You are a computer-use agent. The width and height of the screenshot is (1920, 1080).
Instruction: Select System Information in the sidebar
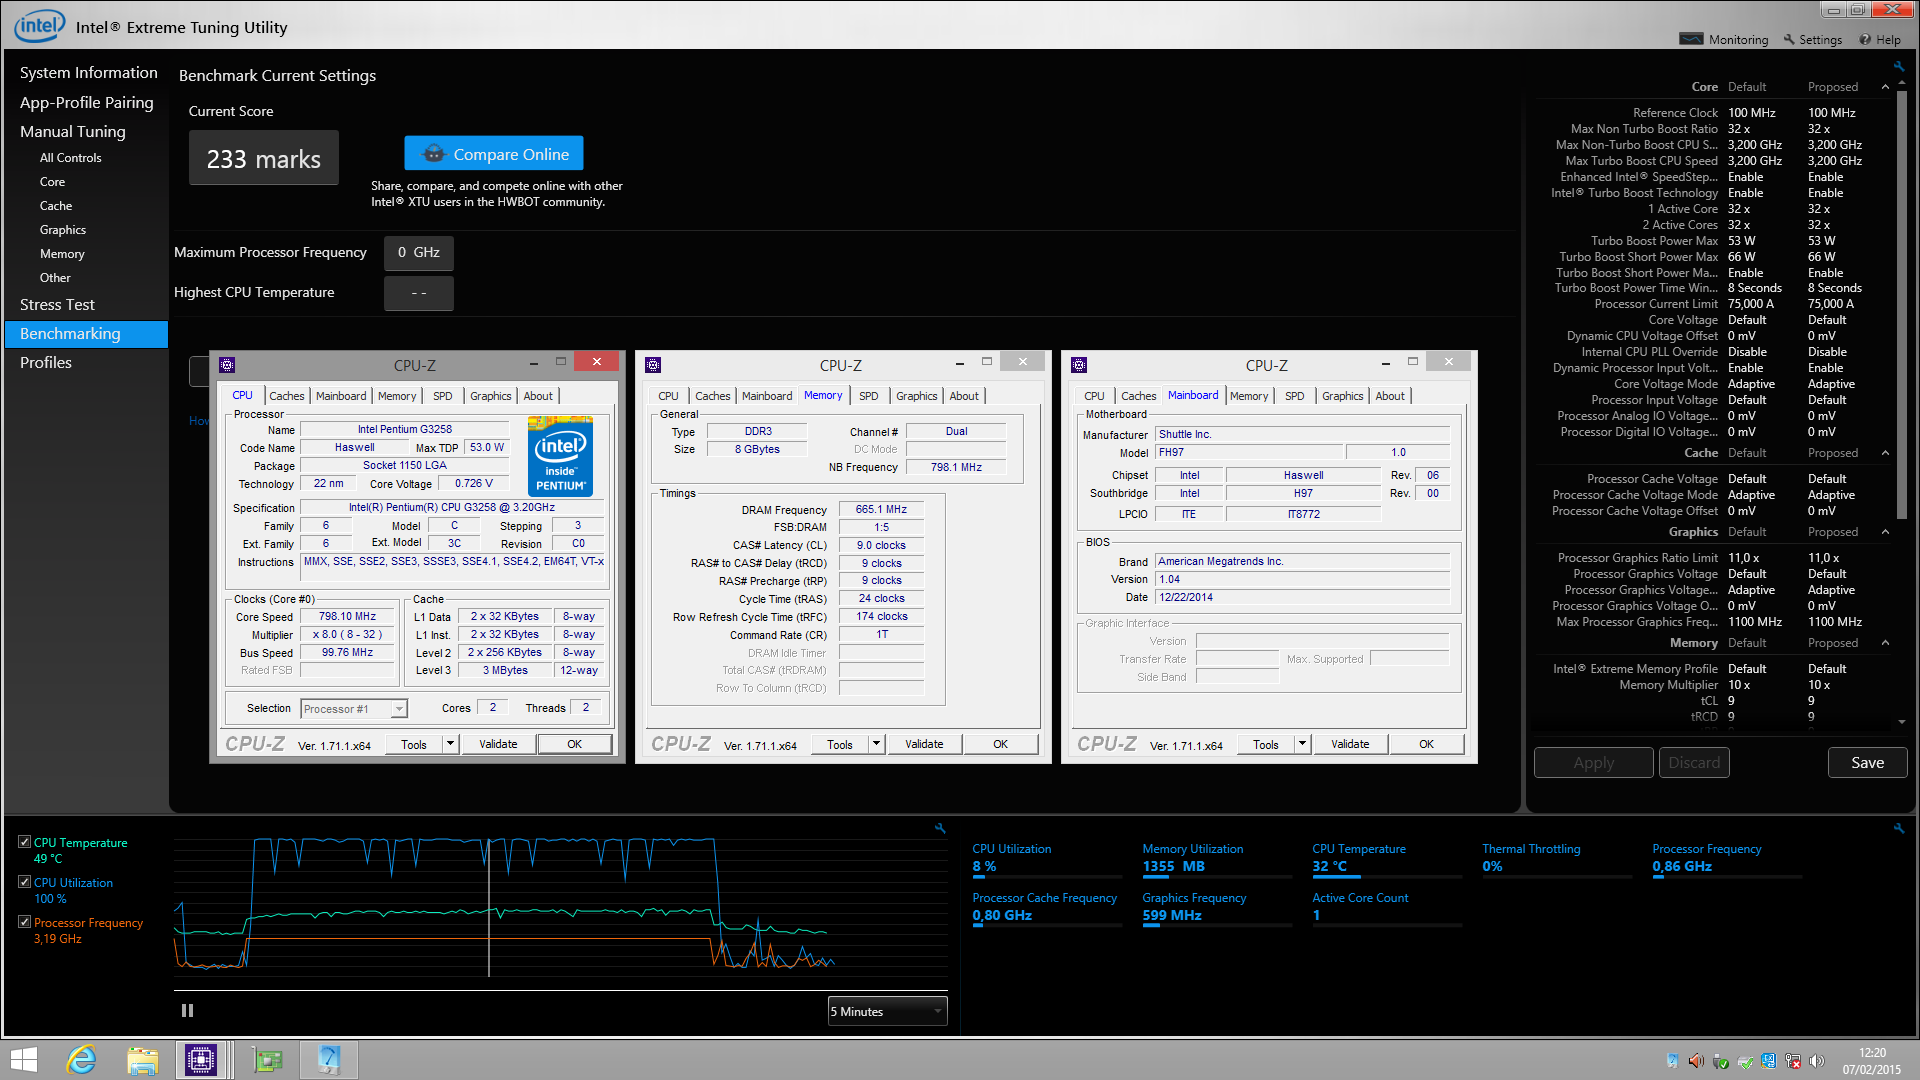pos(88,72)
